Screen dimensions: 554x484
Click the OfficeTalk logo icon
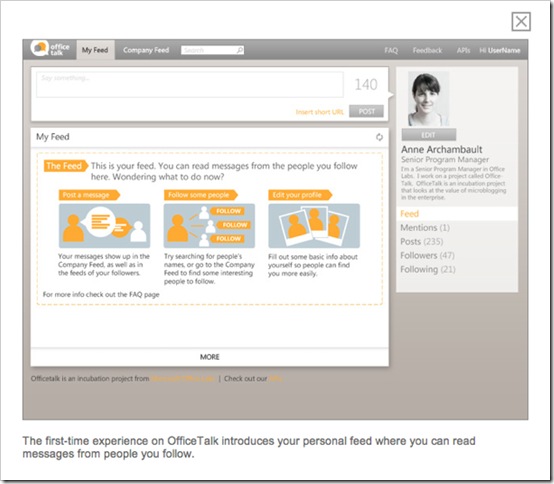point(40,48)
